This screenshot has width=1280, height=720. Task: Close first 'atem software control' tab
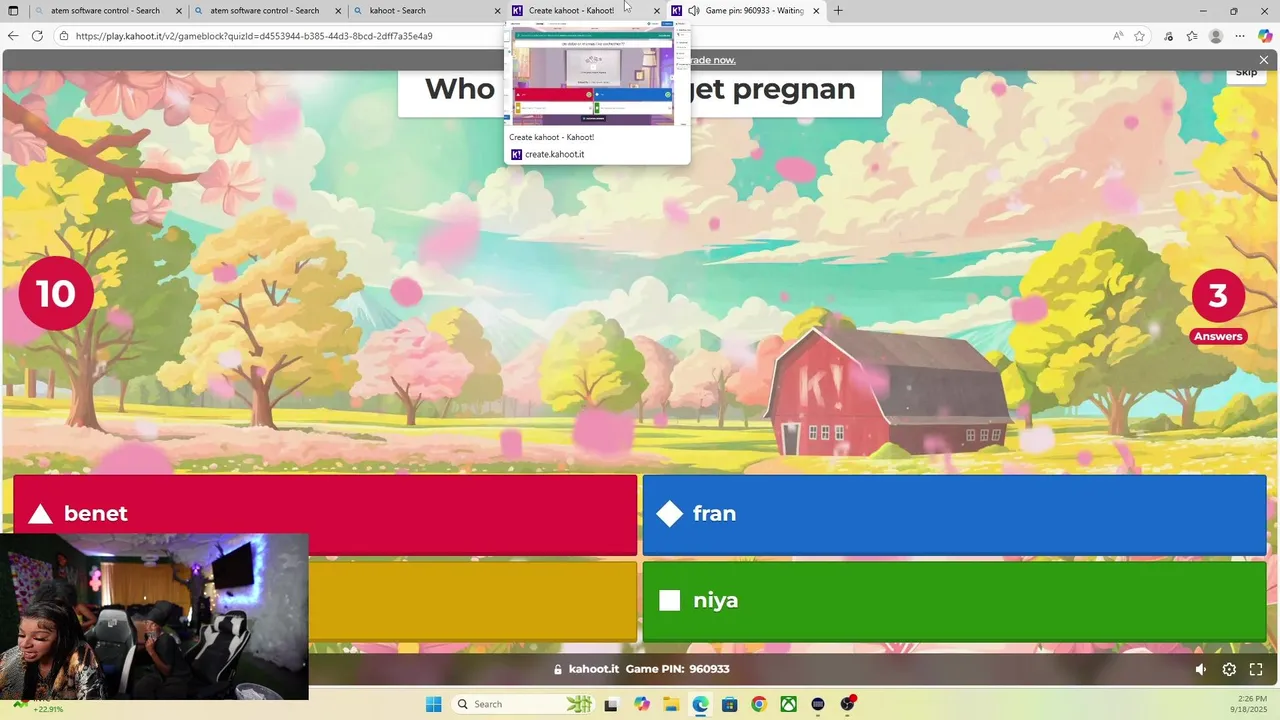click(177, 11)
